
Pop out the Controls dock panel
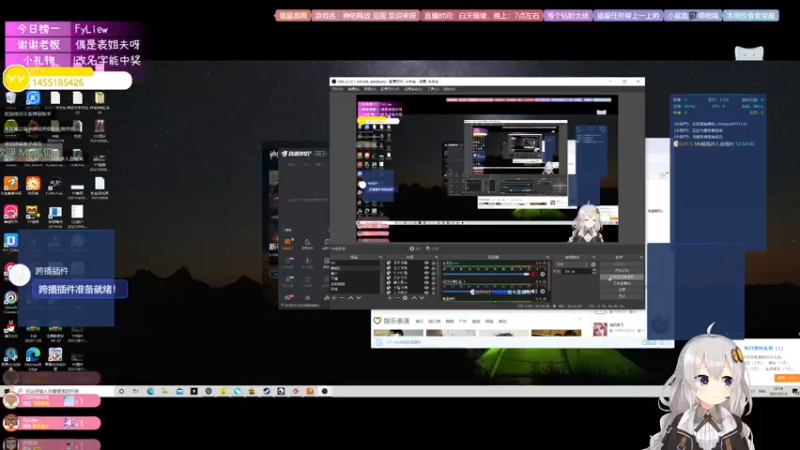point(641,257)
